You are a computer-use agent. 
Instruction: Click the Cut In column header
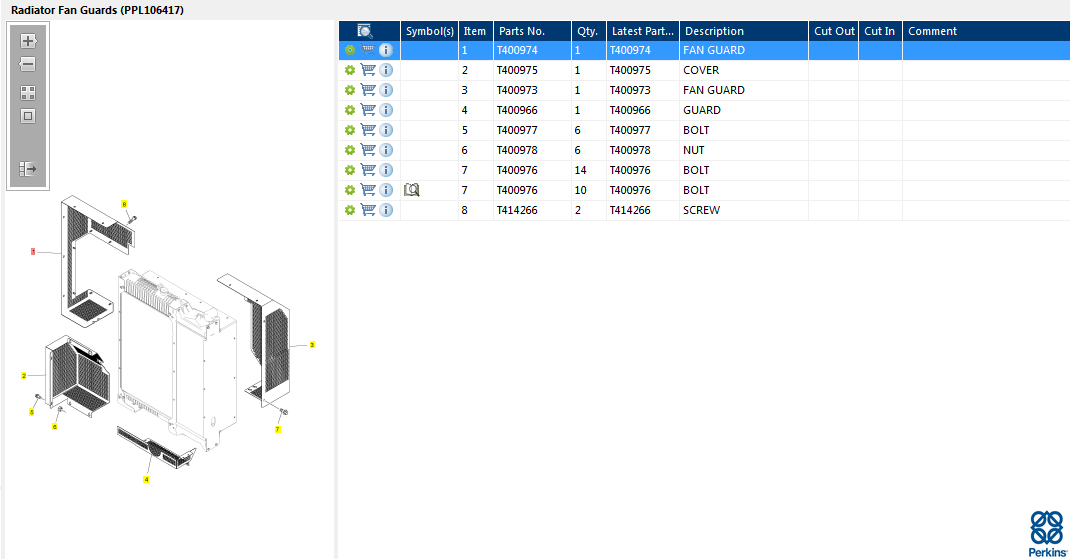tap(880, 31)
